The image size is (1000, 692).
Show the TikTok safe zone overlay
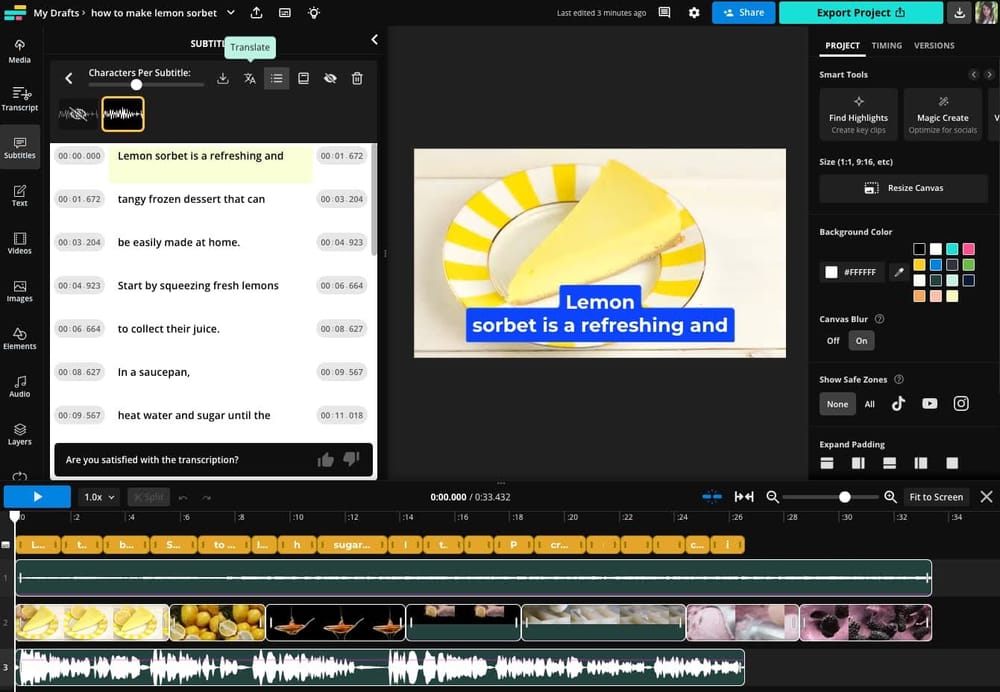point(899,404)
